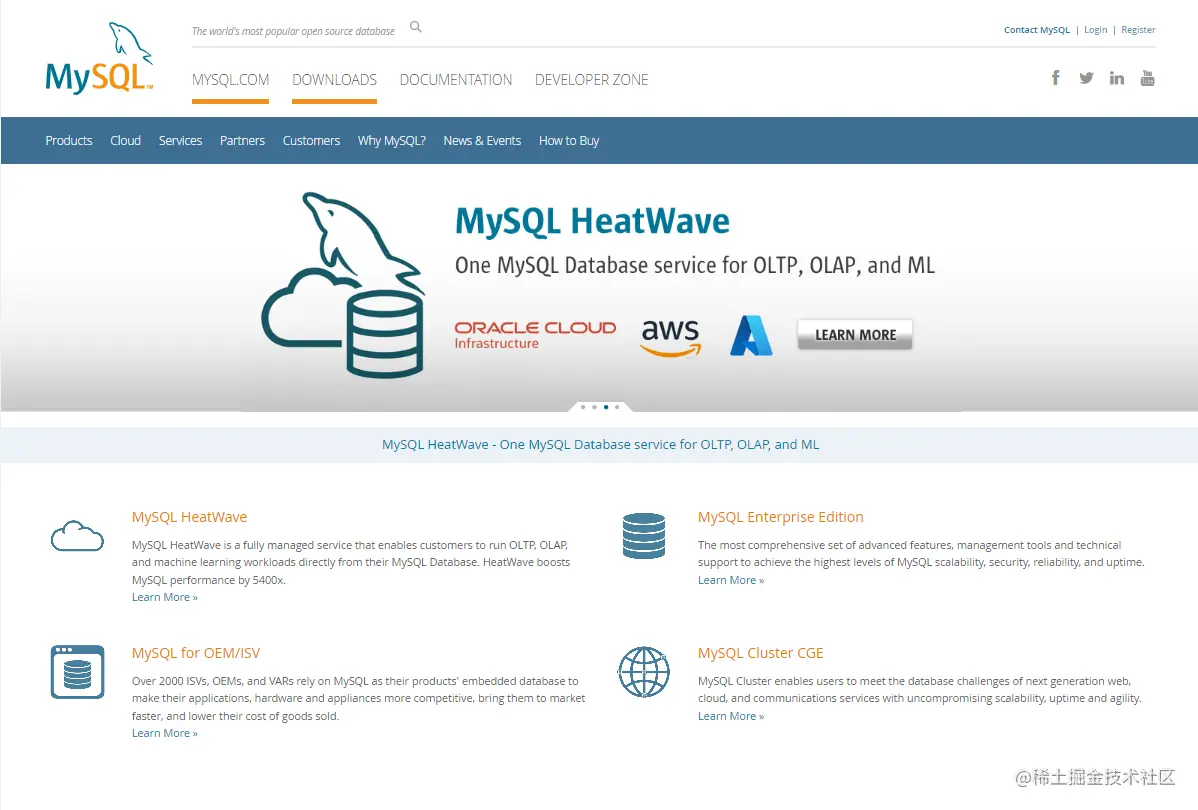Open the MySQL Cluster CGE heading

coord(760,653)
